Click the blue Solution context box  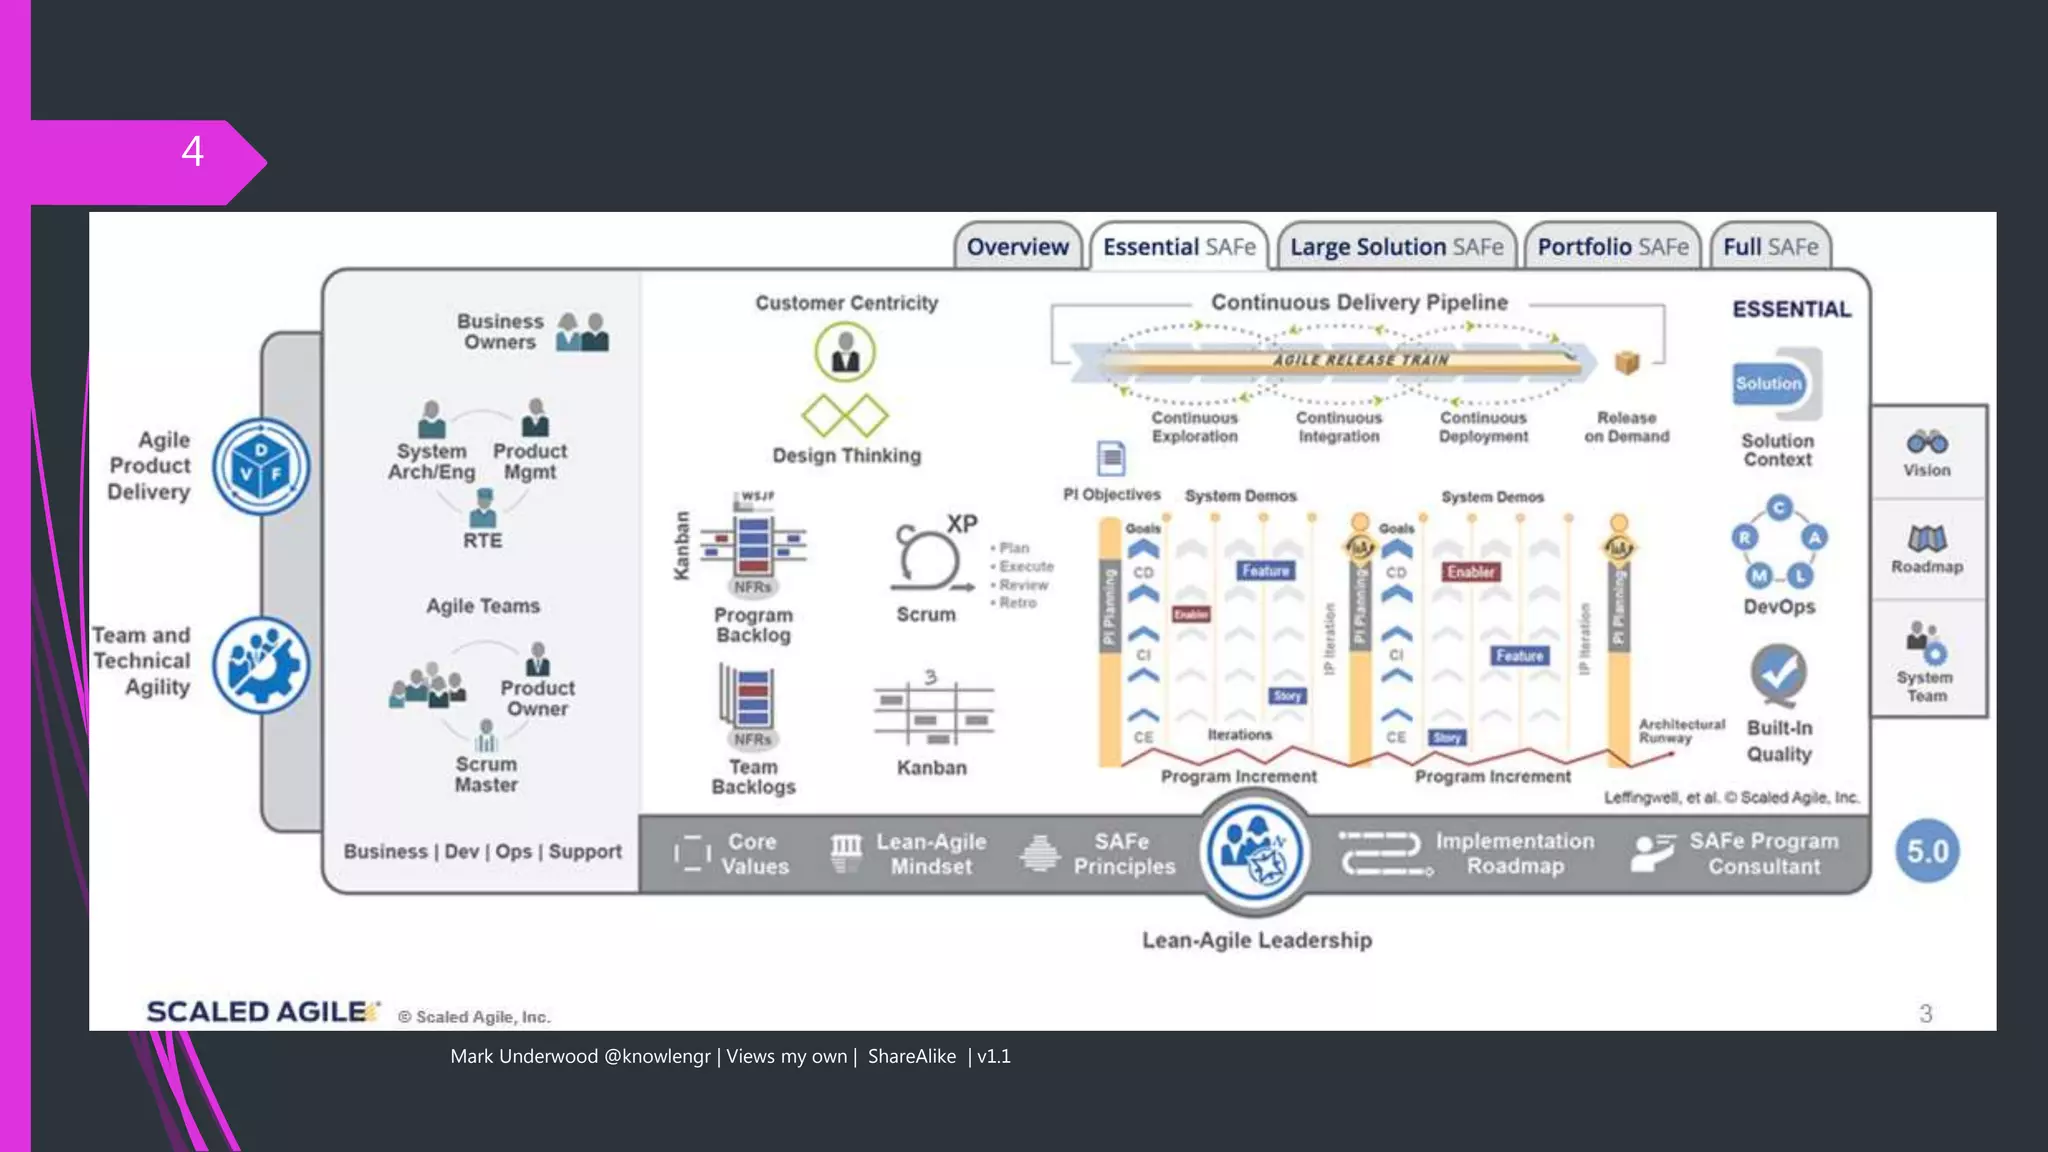1768,384
